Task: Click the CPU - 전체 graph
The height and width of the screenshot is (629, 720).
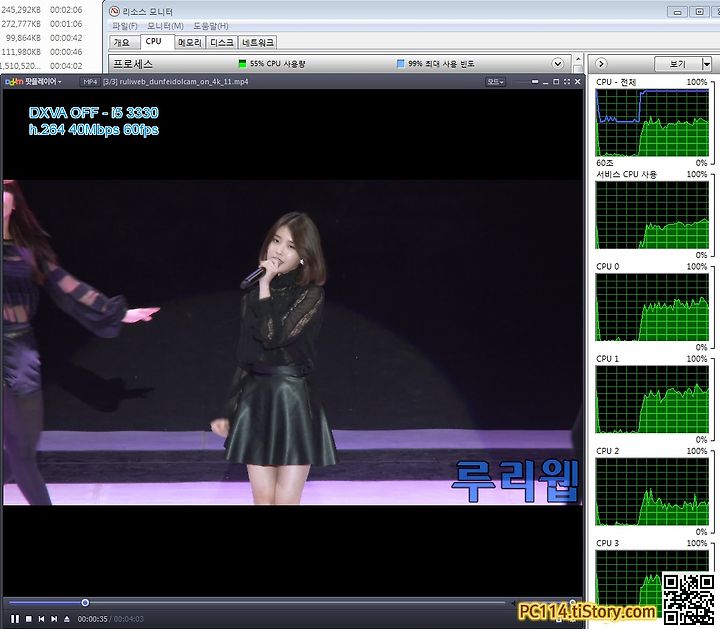Action: coord(652,123)
